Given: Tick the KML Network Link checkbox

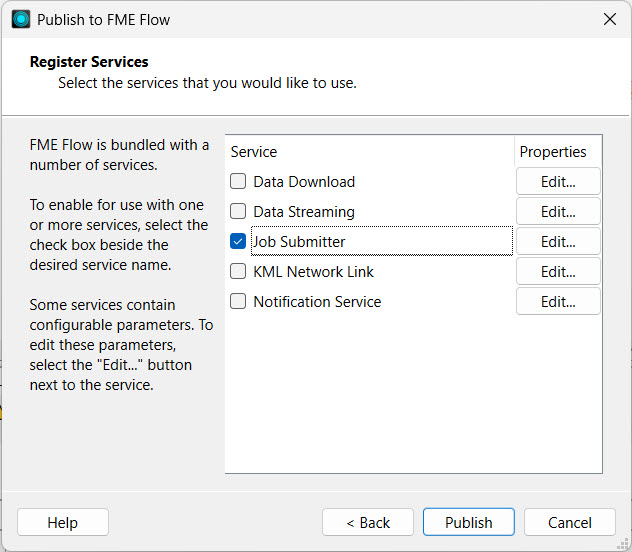Looking at the screenshot, I should click(x=238, y=272).
